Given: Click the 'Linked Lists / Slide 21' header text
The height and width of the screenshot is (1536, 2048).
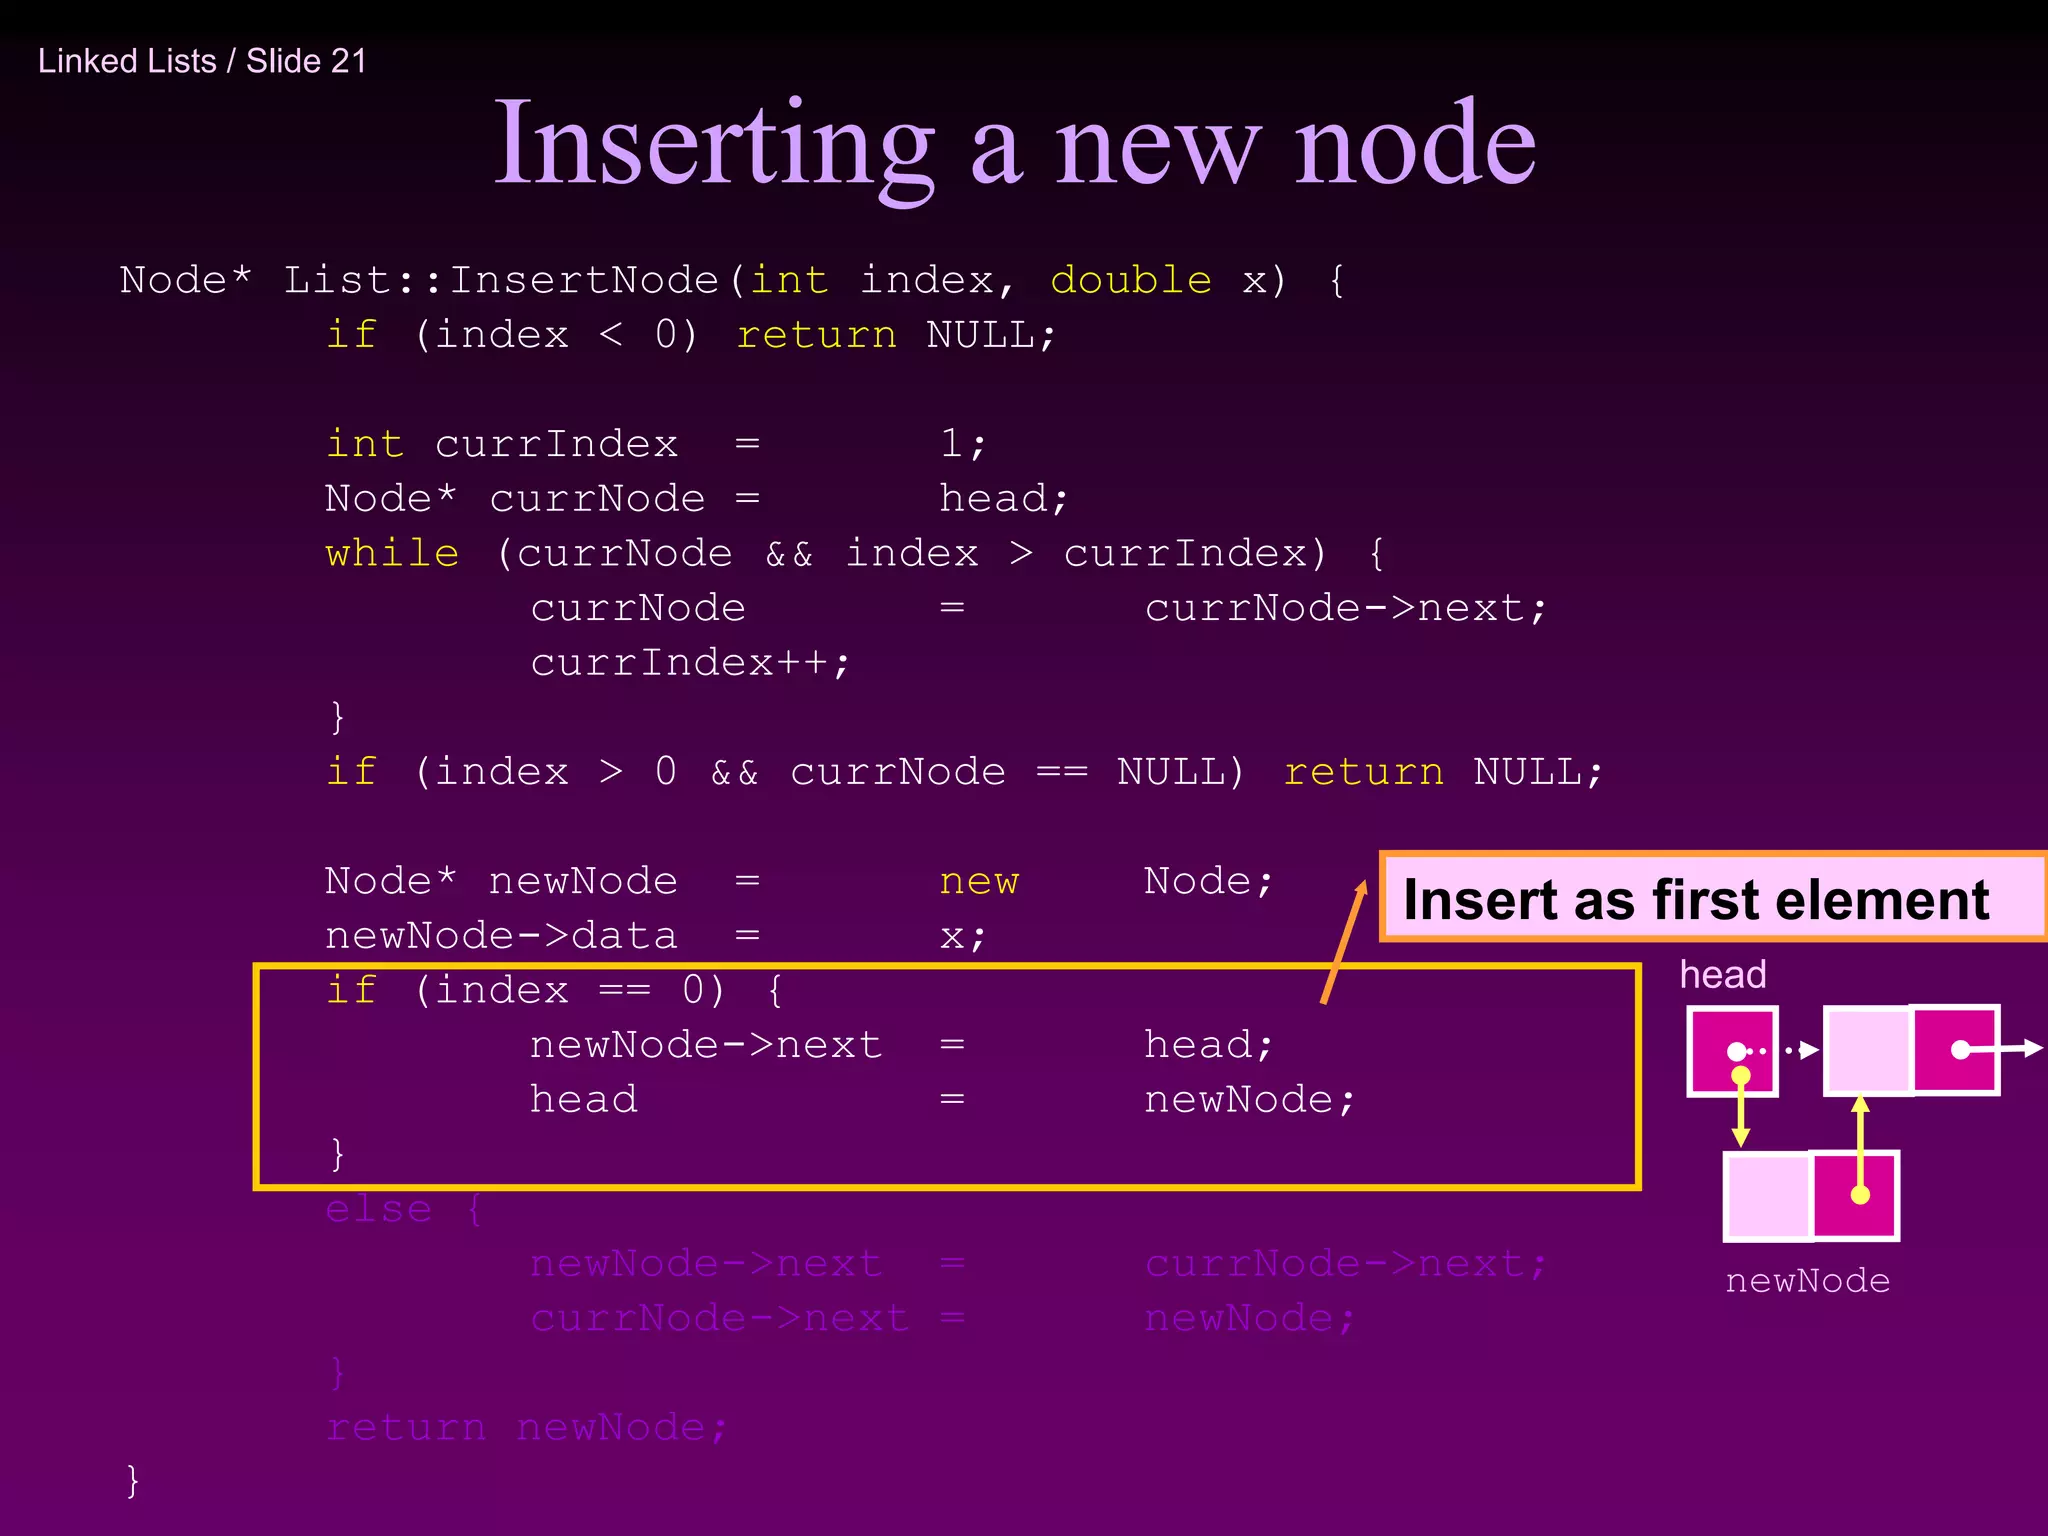Looking at the screenshot, I should point(202,61).
